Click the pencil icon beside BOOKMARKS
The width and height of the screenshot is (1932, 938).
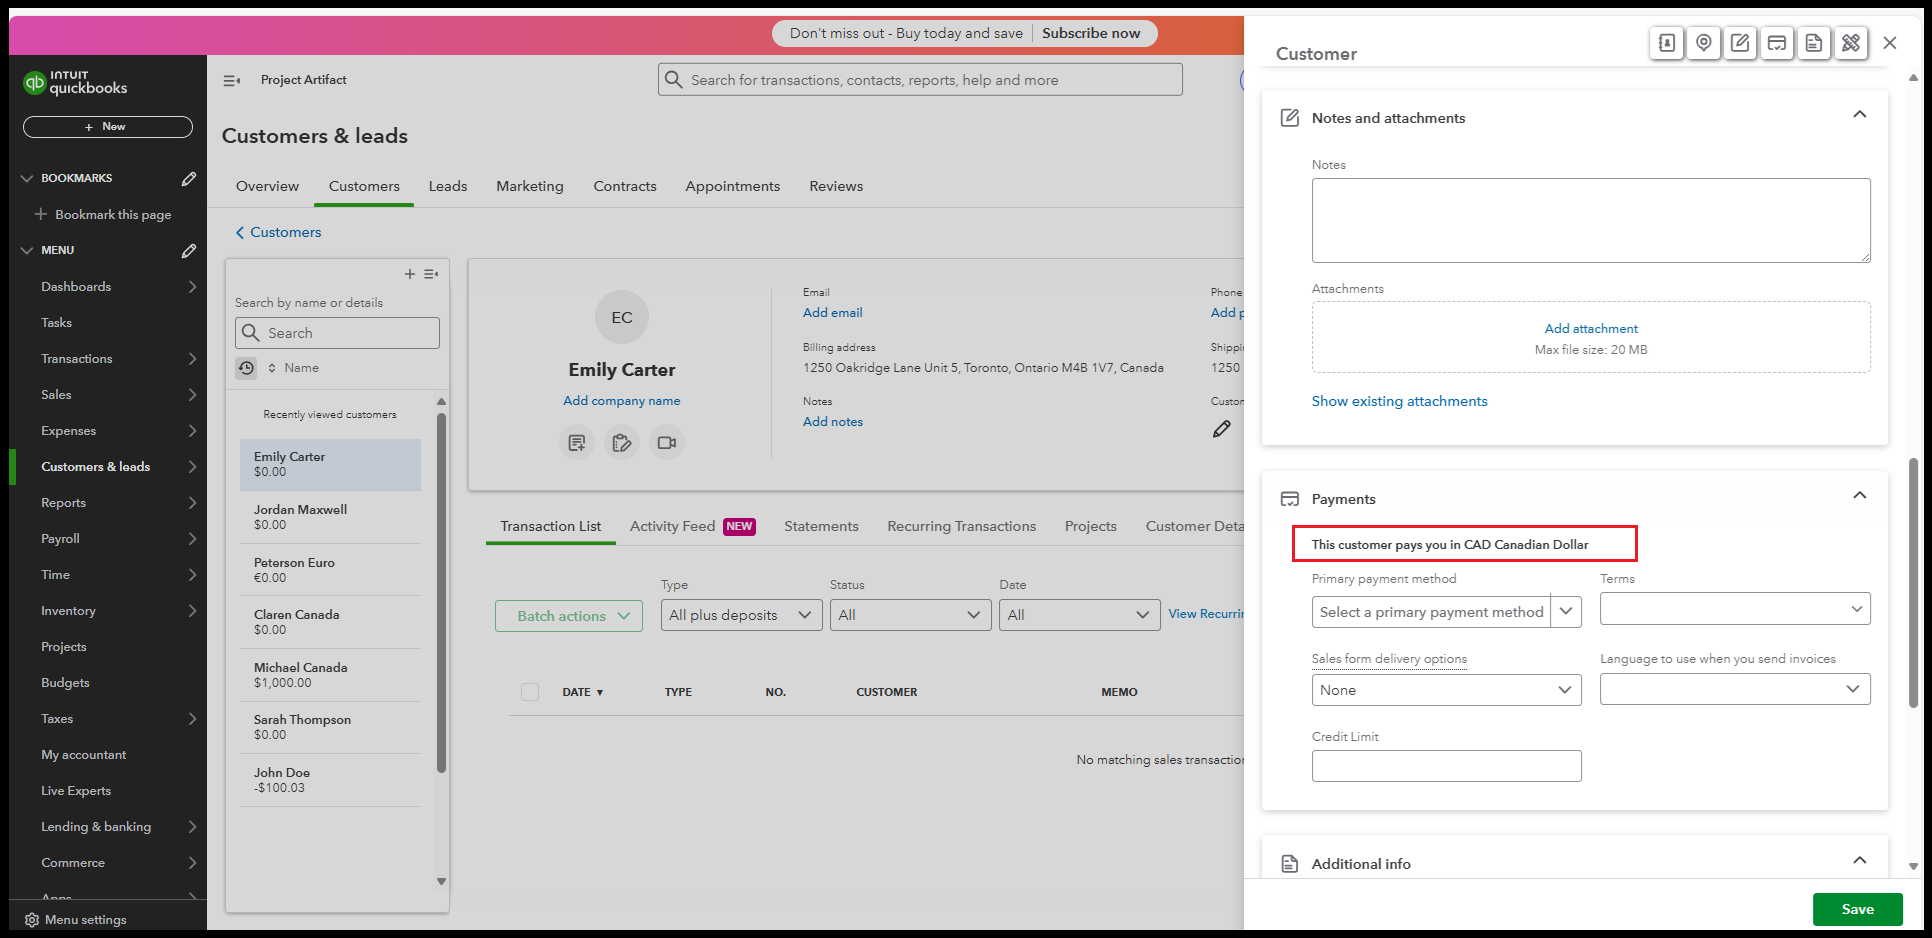tap(189, 179)
